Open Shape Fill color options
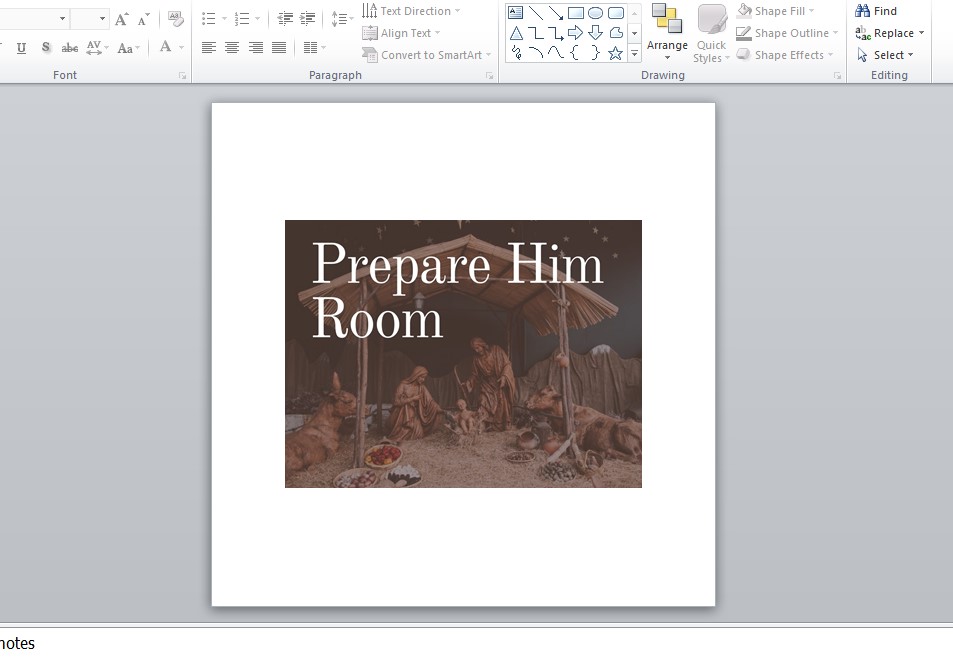The image size is (953, 663). point(775,11)
